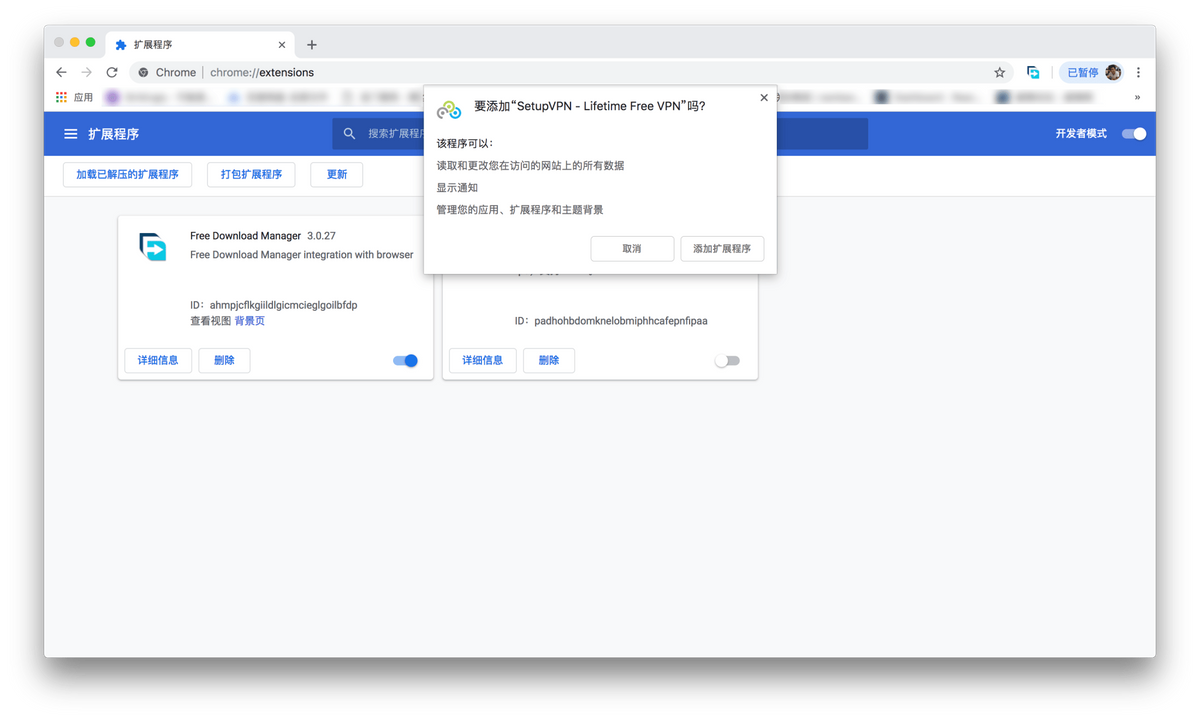Click 加载已解压的扩展程序 button
The image size is (1200, 721).
pos(127,174)
